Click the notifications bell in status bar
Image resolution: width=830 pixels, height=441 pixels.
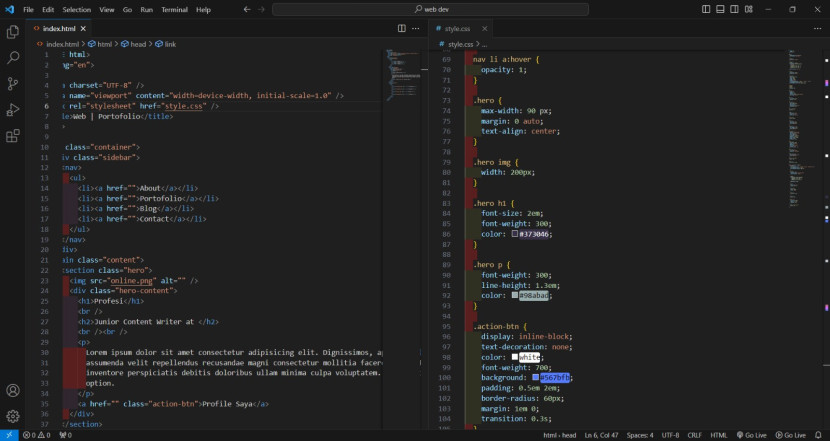[x=819, y=435]
